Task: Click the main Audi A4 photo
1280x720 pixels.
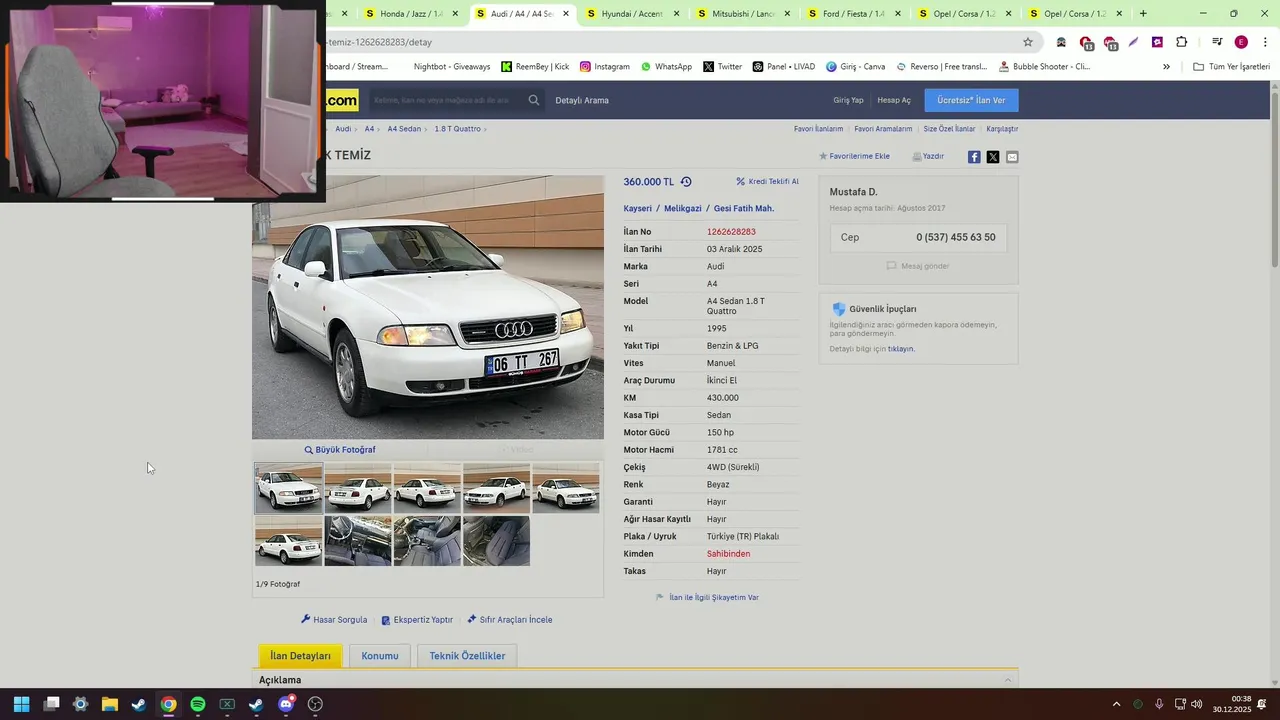Action: [x=428, y=308]
